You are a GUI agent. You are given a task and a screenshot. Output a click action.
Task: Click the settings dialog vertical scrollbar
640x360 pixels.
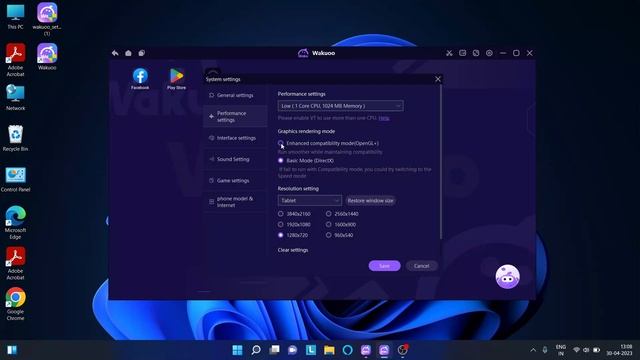[x=441, y=162]
